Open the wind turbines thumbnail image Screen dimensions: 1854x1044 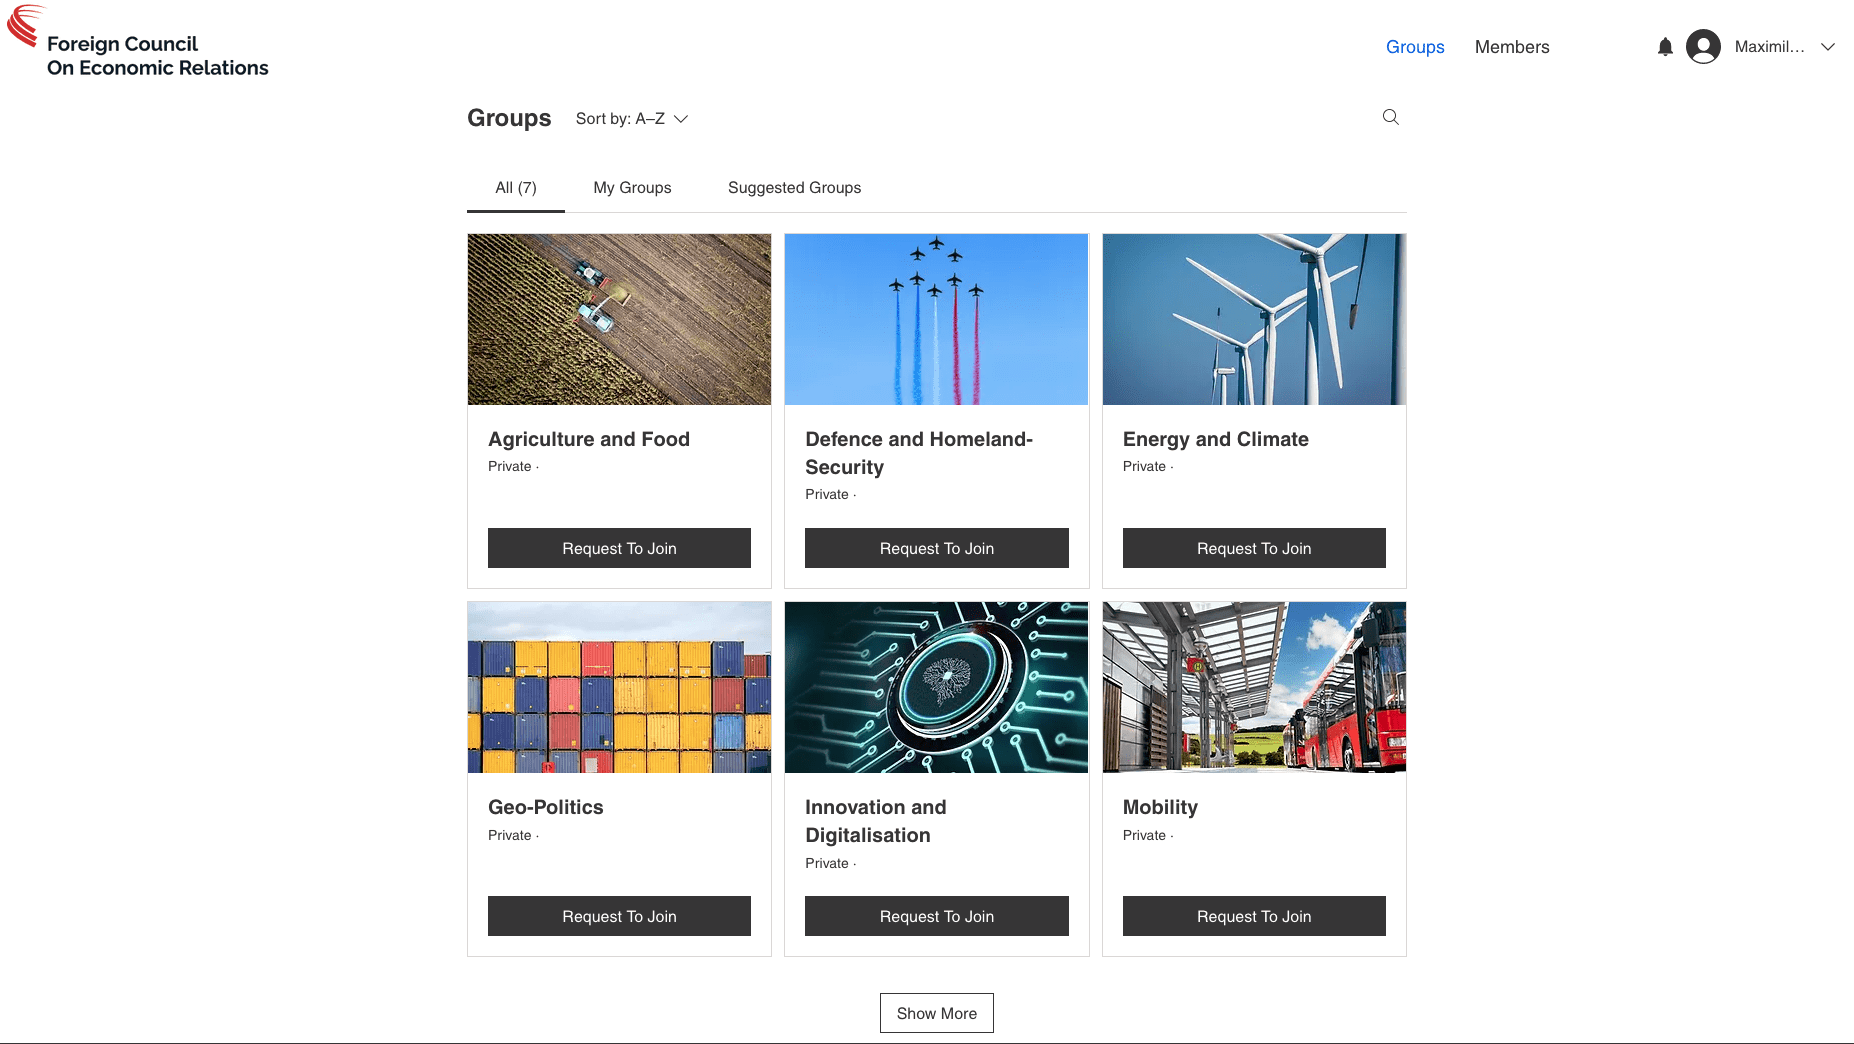coord(1254,319)
